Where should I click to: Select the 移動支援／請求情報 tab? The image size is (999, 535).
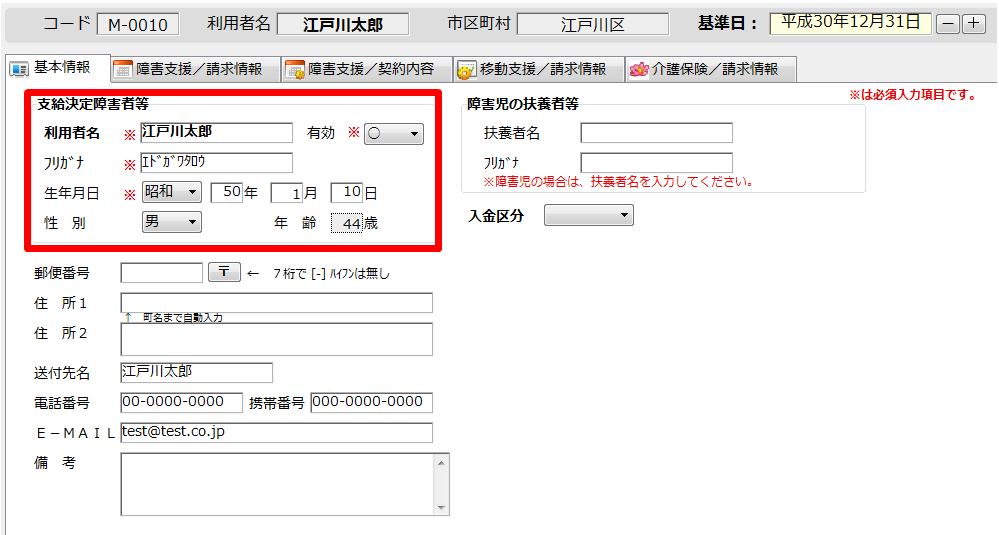(532, 69)
